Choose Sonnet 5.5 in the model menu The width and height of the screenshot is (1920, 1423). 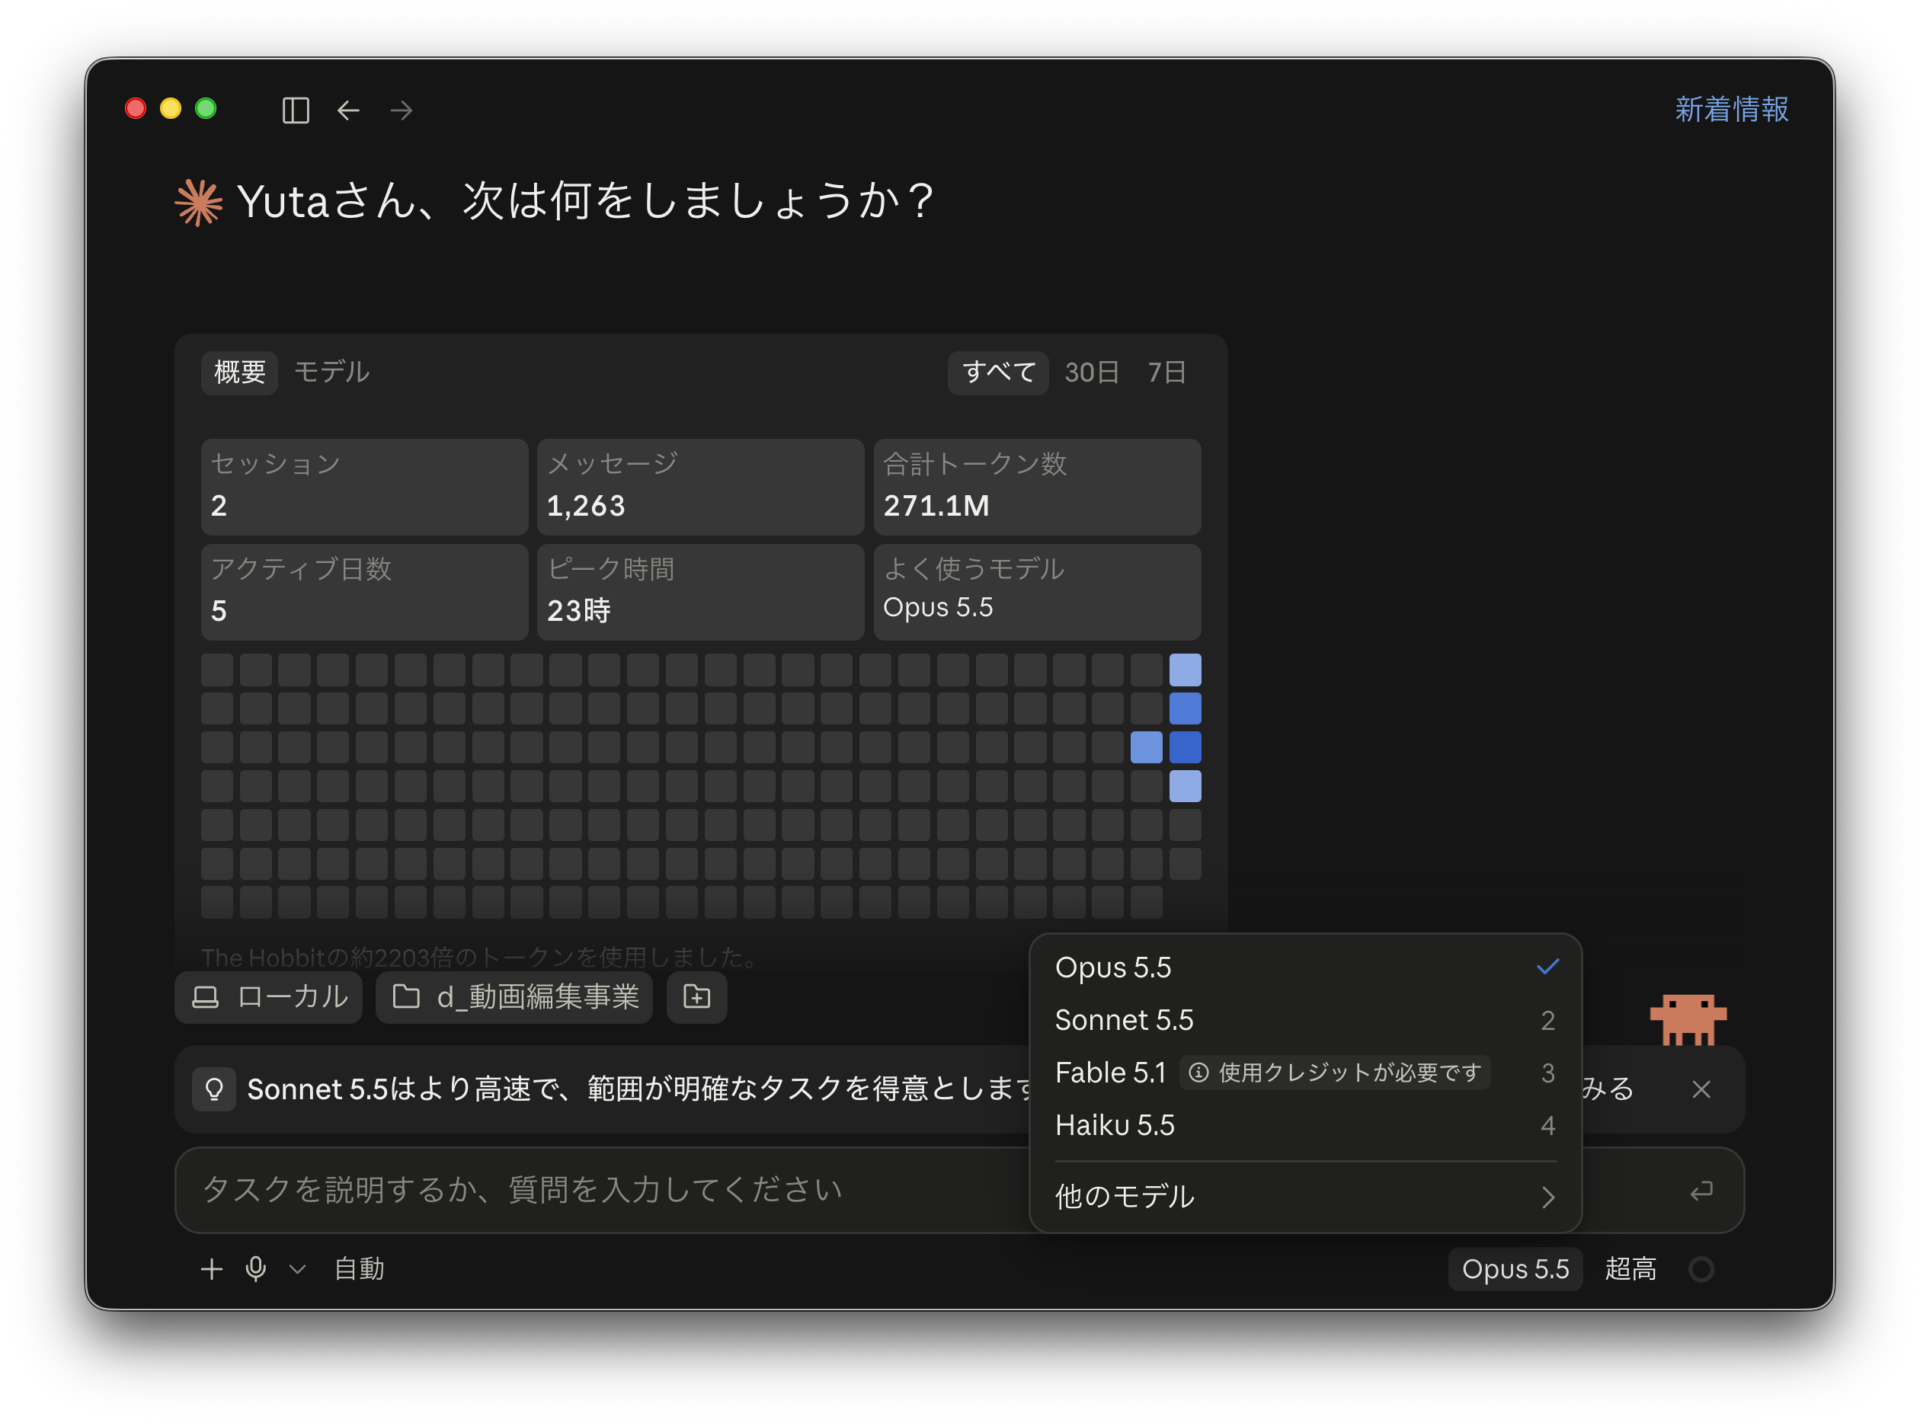pyautogui.click(x=1305, y=1020)
